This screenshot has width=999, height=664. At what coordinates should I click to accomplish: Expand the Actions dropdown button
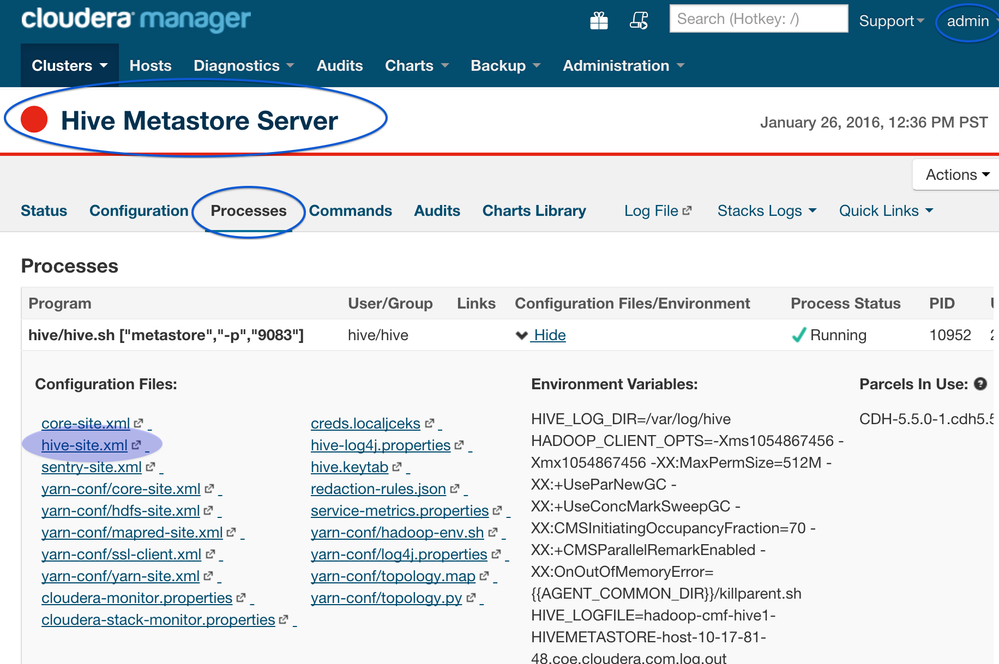point(957,174)
